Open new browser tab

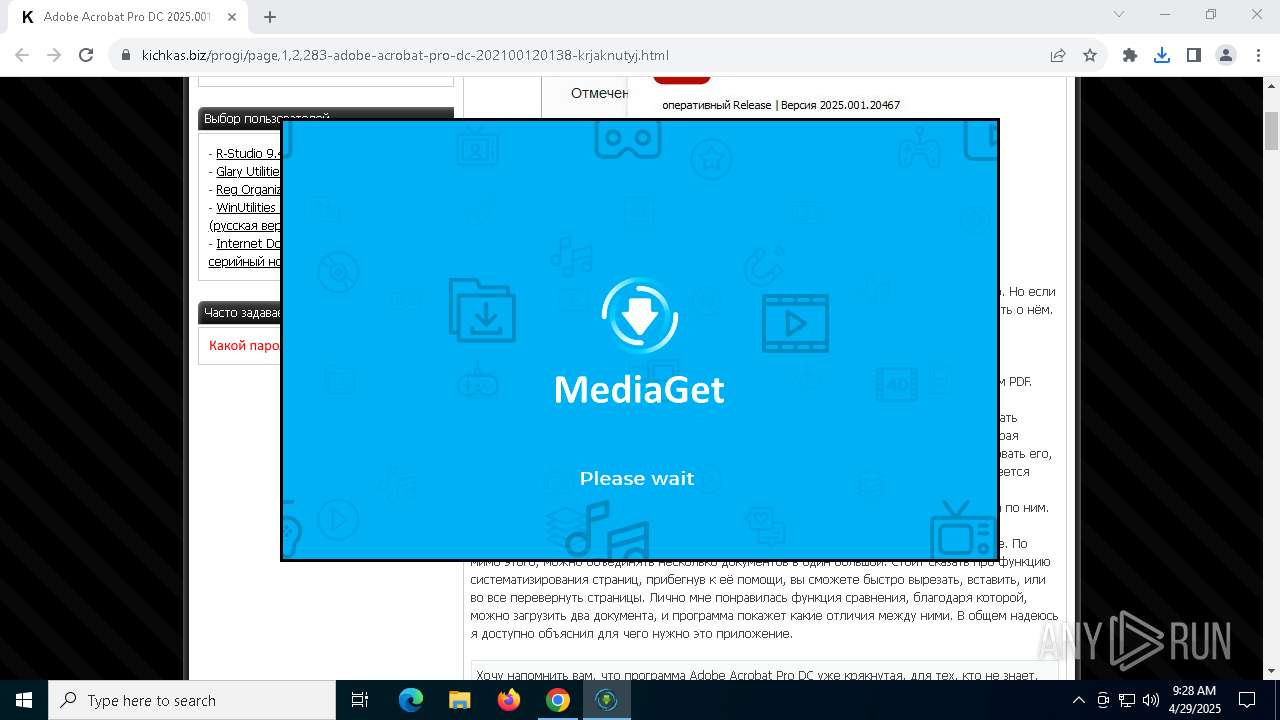point(270,16)
